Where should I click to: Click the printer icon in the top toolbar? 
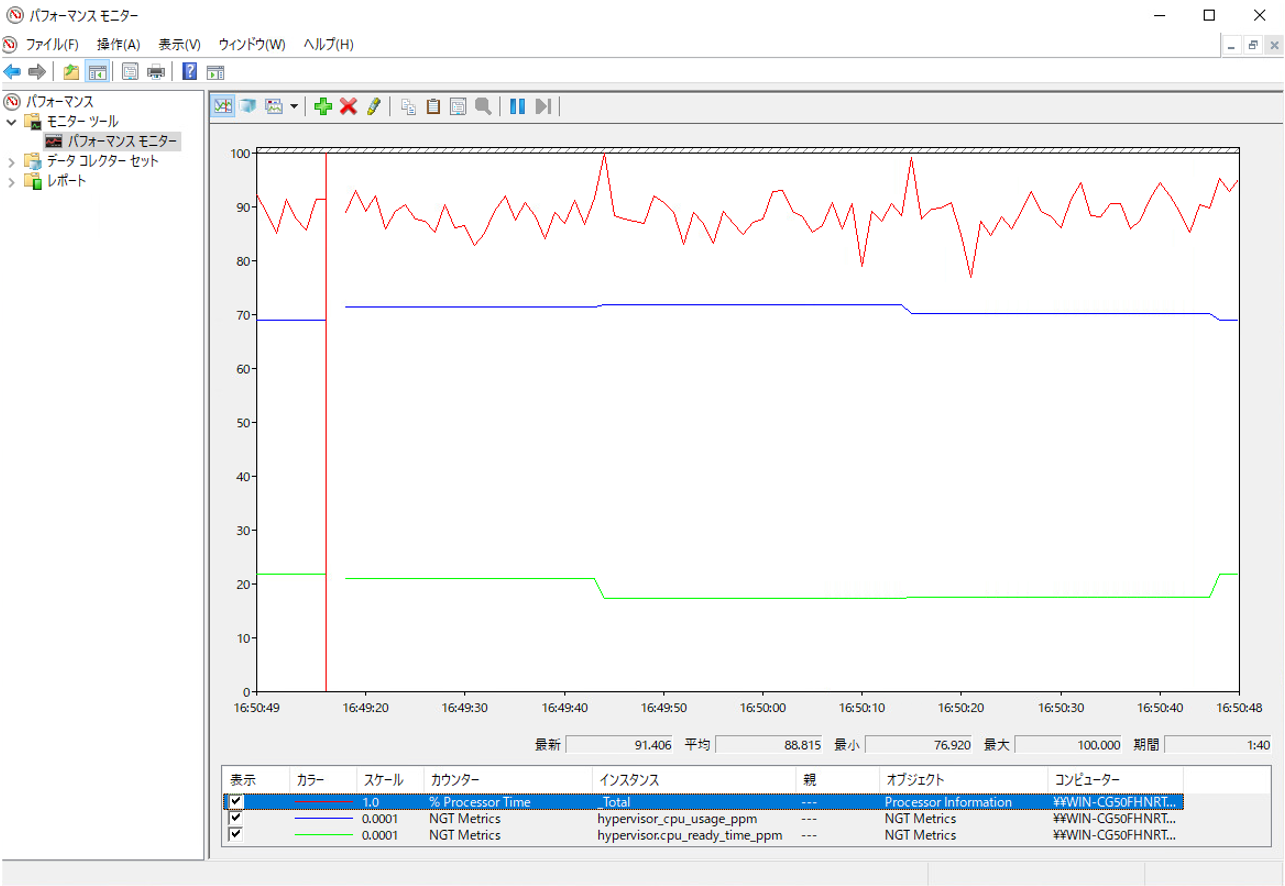point(156,72)
